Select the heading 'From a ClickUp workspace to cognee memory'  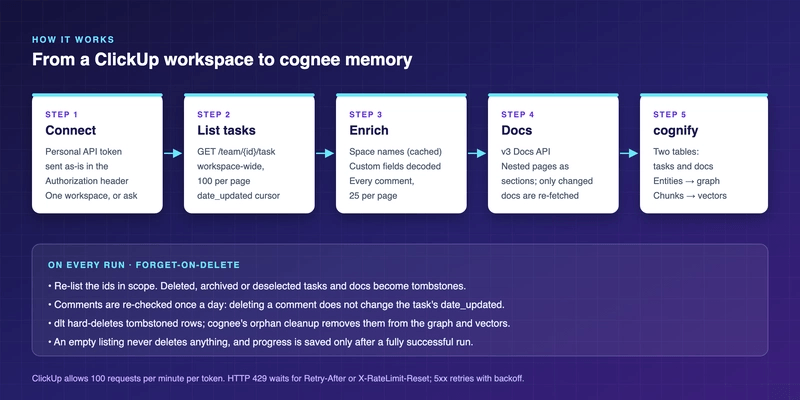pyautogui.click(x=222, y=60)
